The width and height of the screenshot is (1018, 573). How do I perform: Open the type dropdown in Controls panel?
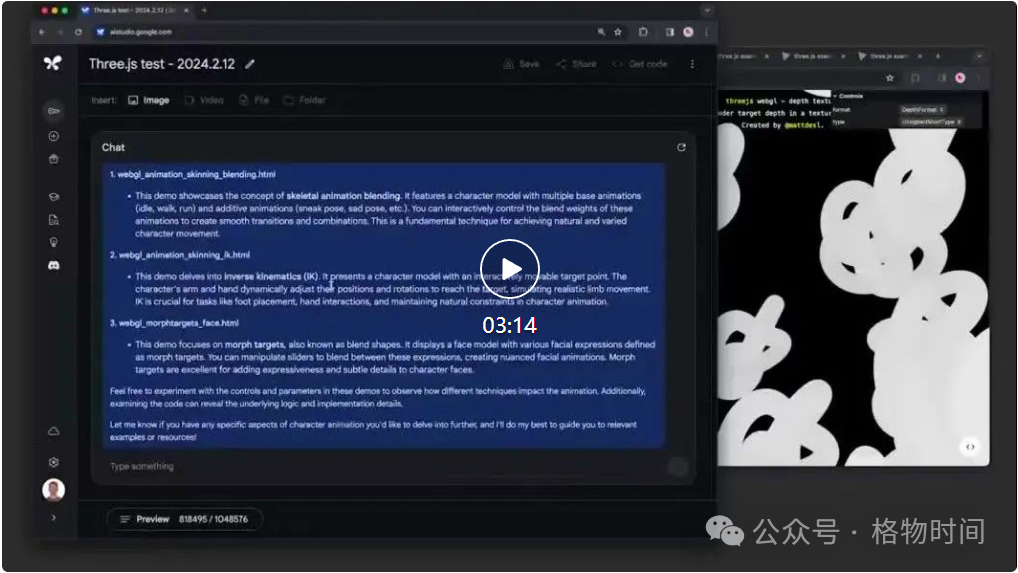[x=930, y=121]
